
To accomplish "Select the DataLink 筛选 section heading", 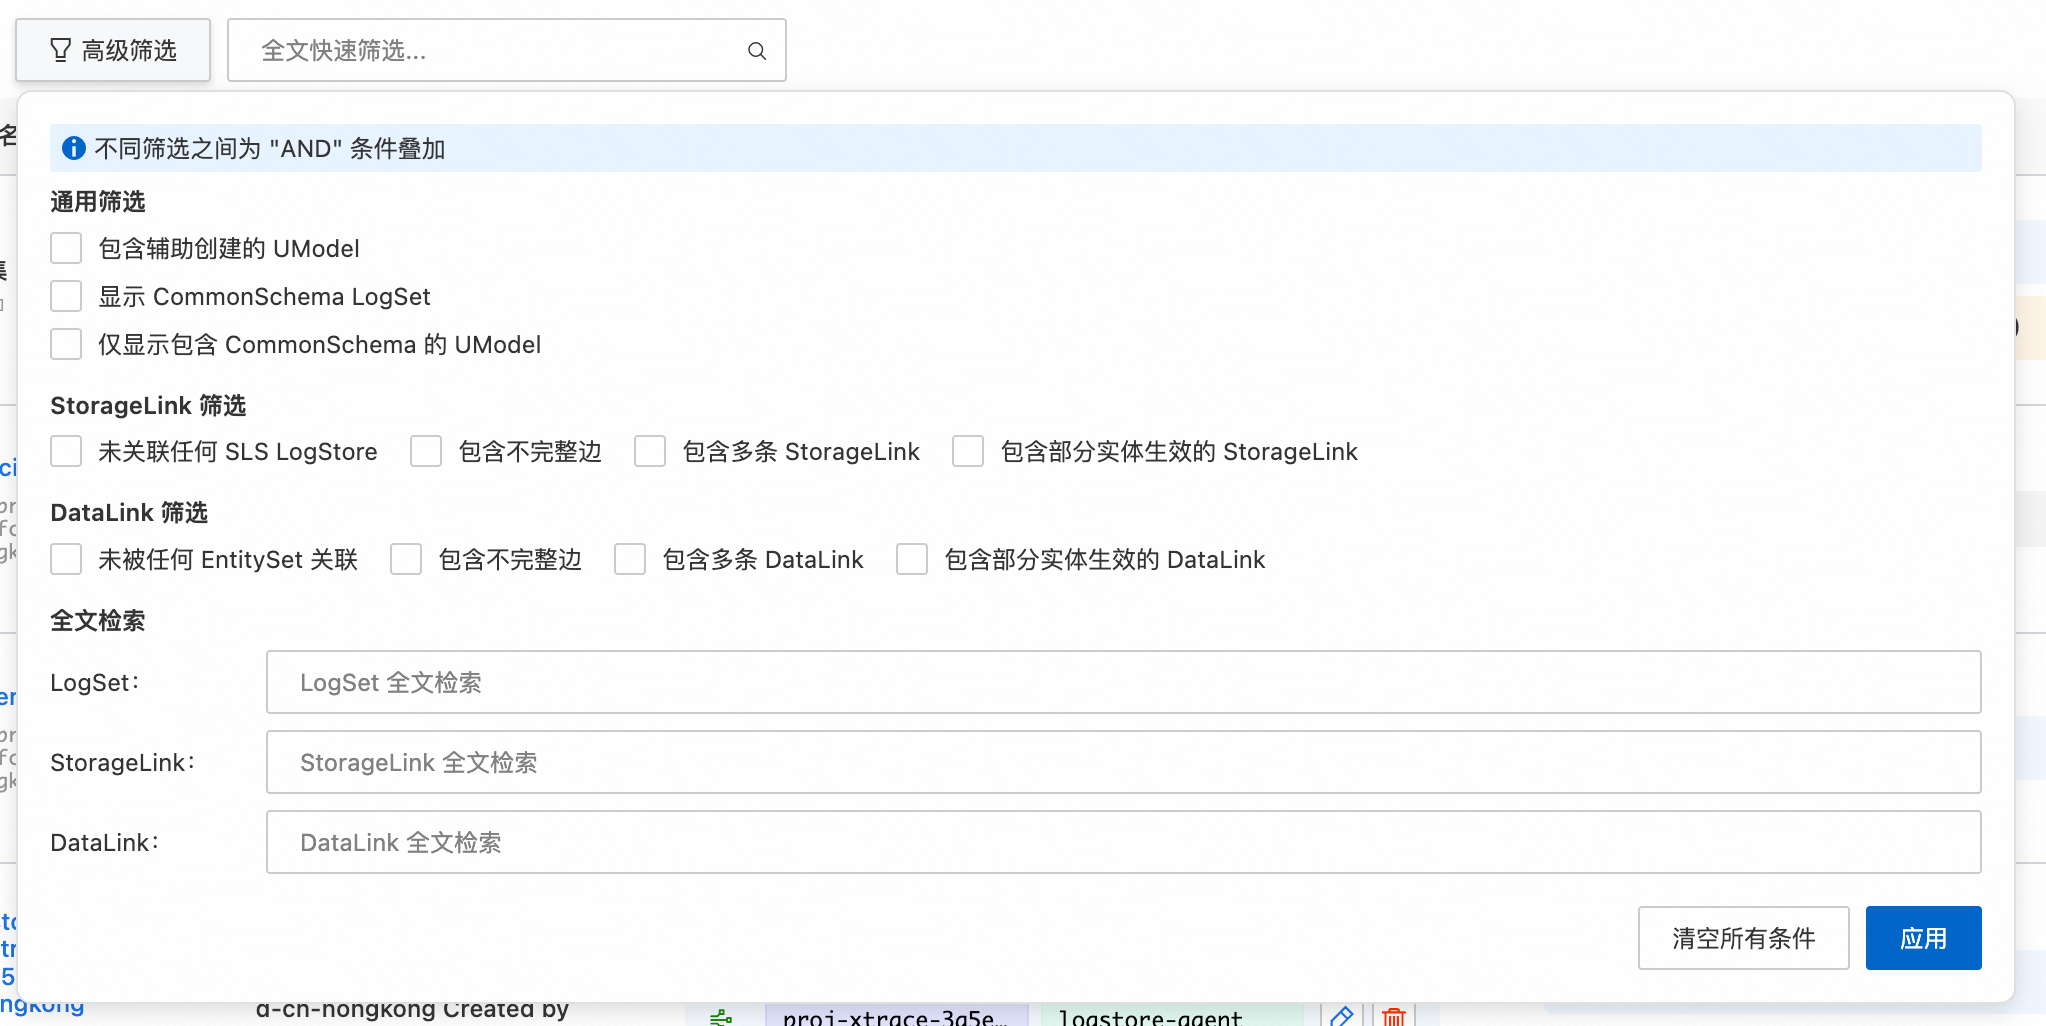I will click(129, 513).
